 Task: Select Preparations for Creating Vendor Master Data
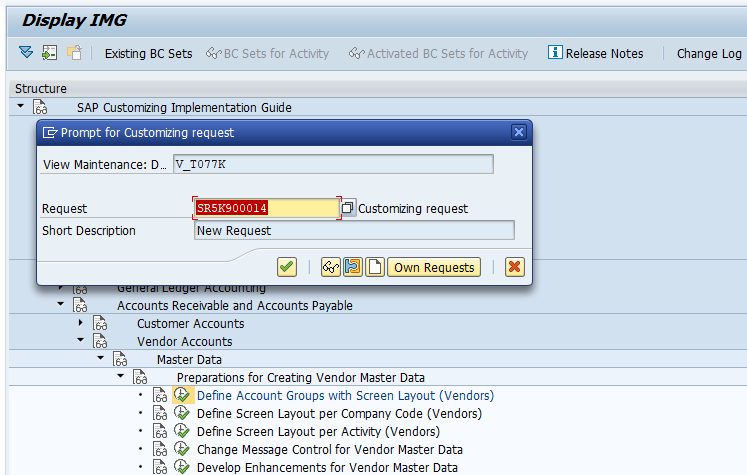(x=301, y=378)
